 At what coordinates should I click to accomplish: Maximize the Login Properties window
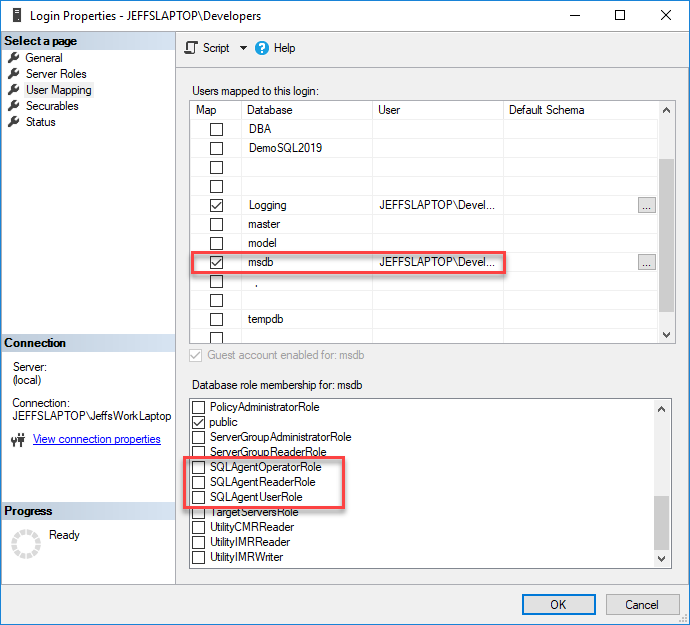[620, 15]
